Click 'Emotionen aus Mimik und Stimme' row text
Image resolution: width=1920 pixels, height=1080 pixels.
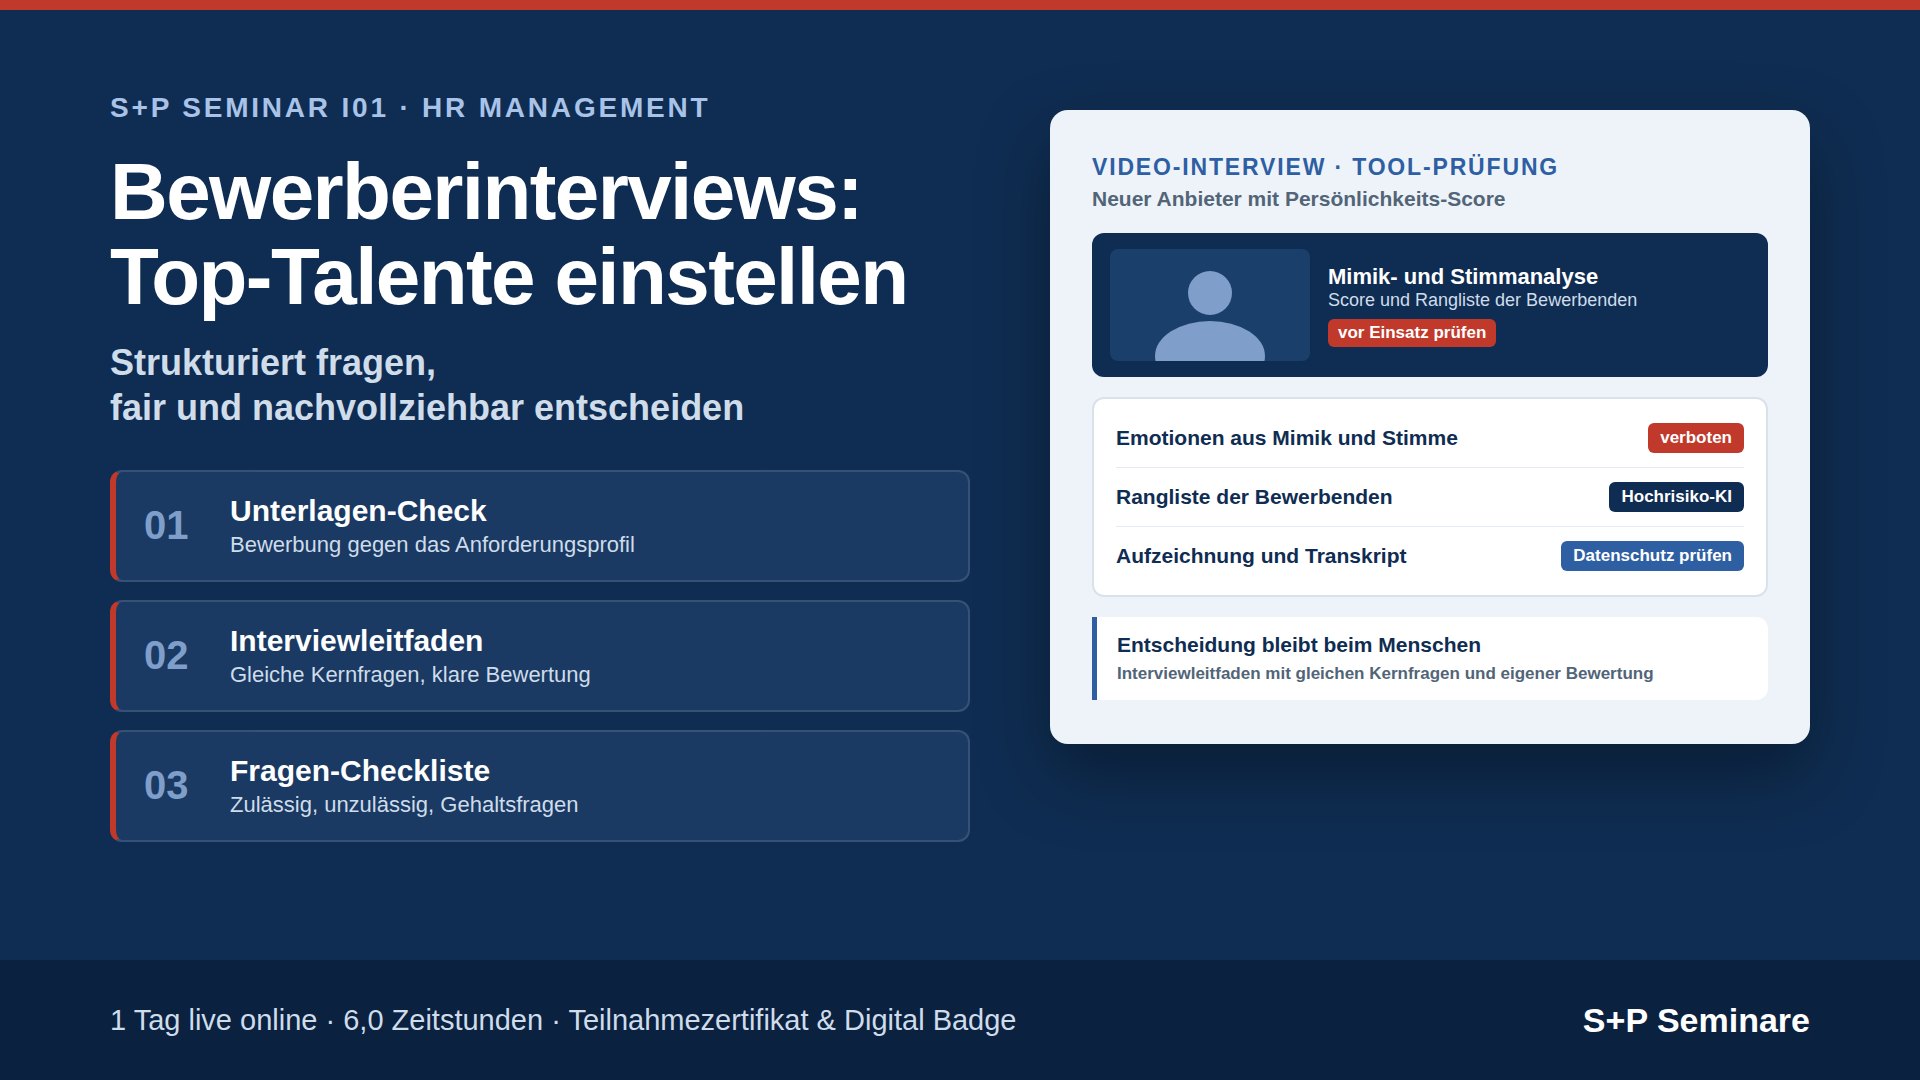(1286, 438)
